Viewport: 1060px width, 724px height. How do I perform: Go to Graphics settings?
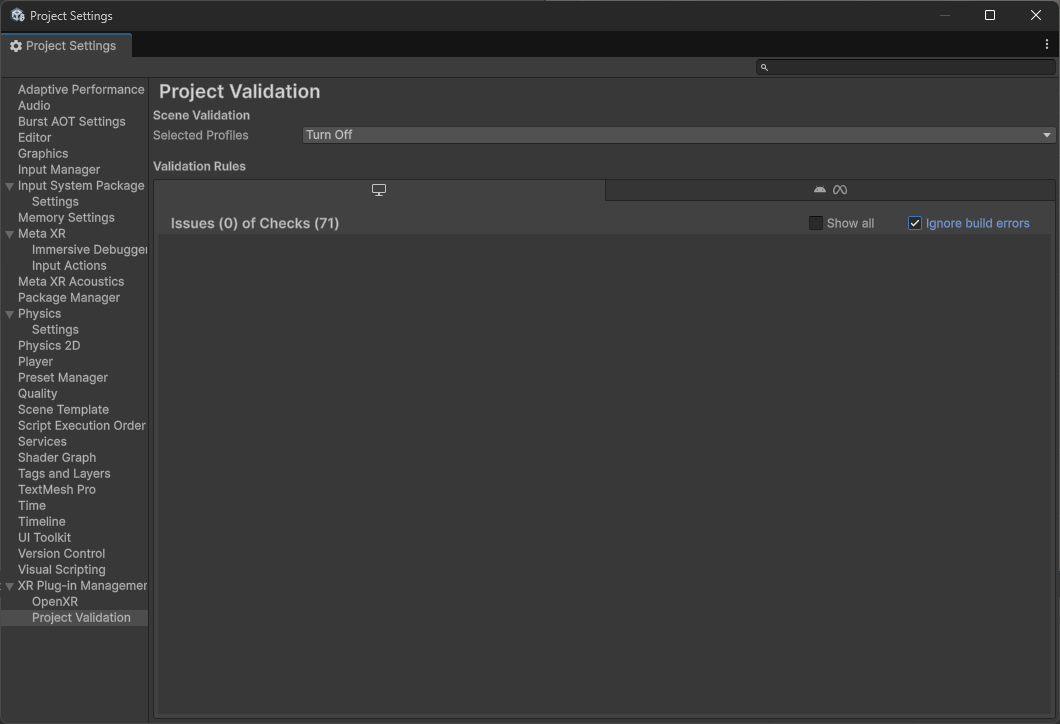pyautogui.click(x=43, y=153)
